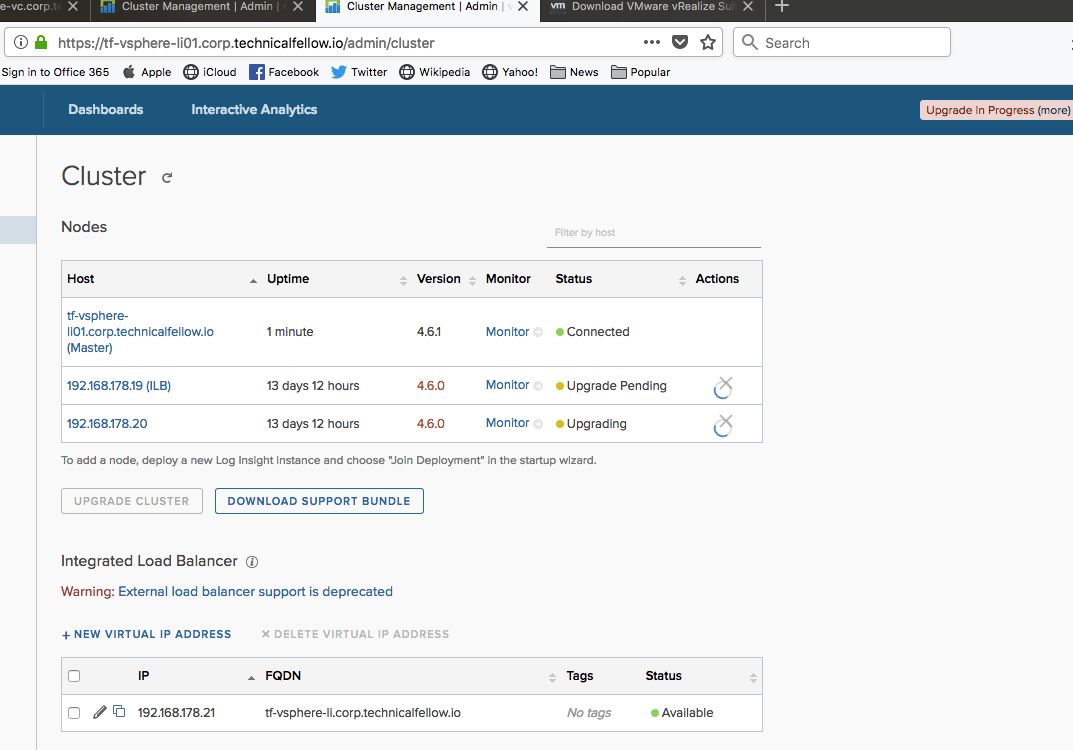This screenshot has width=1073, height=750.
Task: Check the box for 192.168.178.21
Action: (74, 713)
